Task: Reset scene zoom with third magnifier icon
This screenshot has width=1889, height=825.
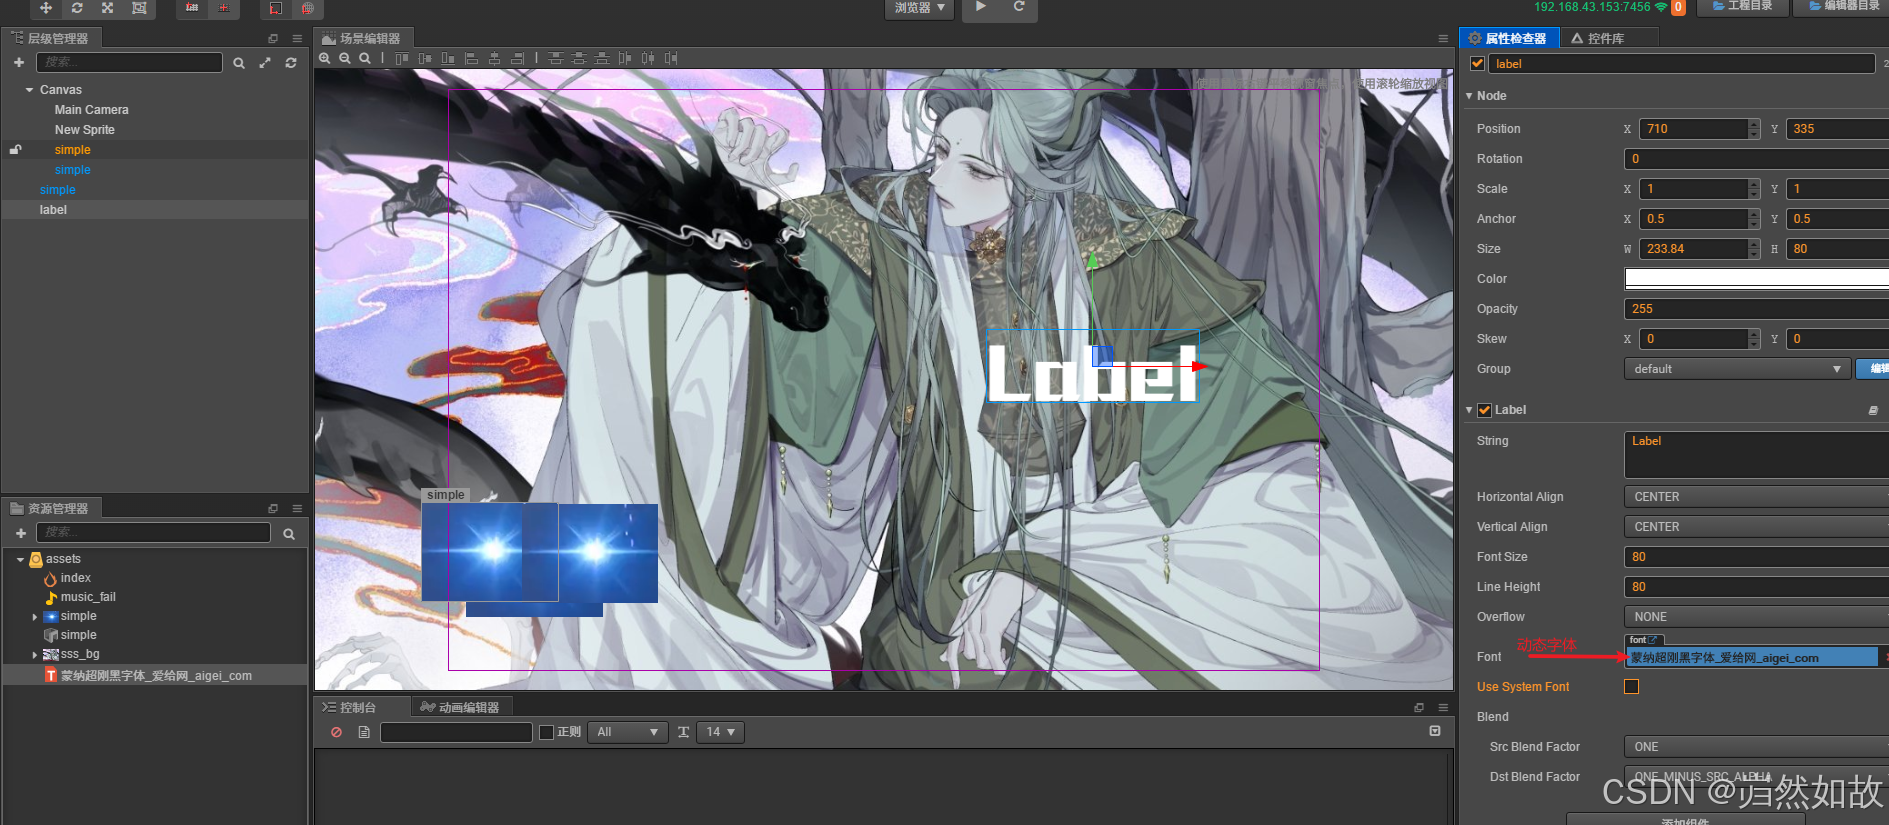Action: 365,59
